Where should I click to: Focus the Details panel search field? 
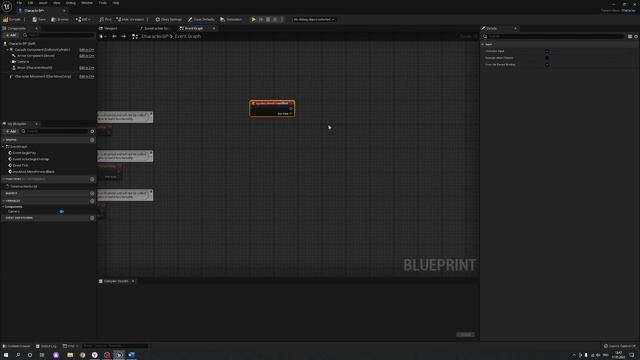point(553,36)
